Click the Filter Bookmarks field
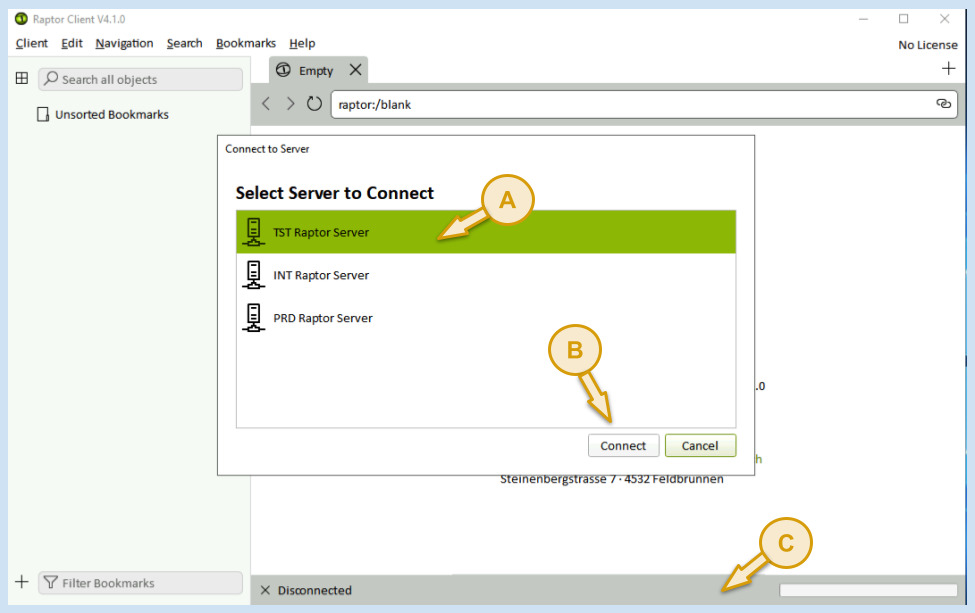The height and width of the screenshot is (613, 975). (140, 583)
